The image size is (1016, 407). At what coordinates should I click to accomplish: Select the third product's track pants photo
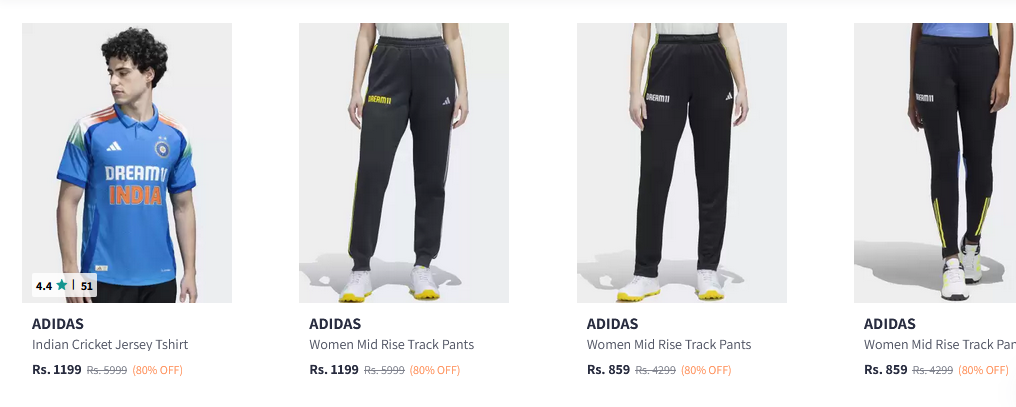(682, 160)
